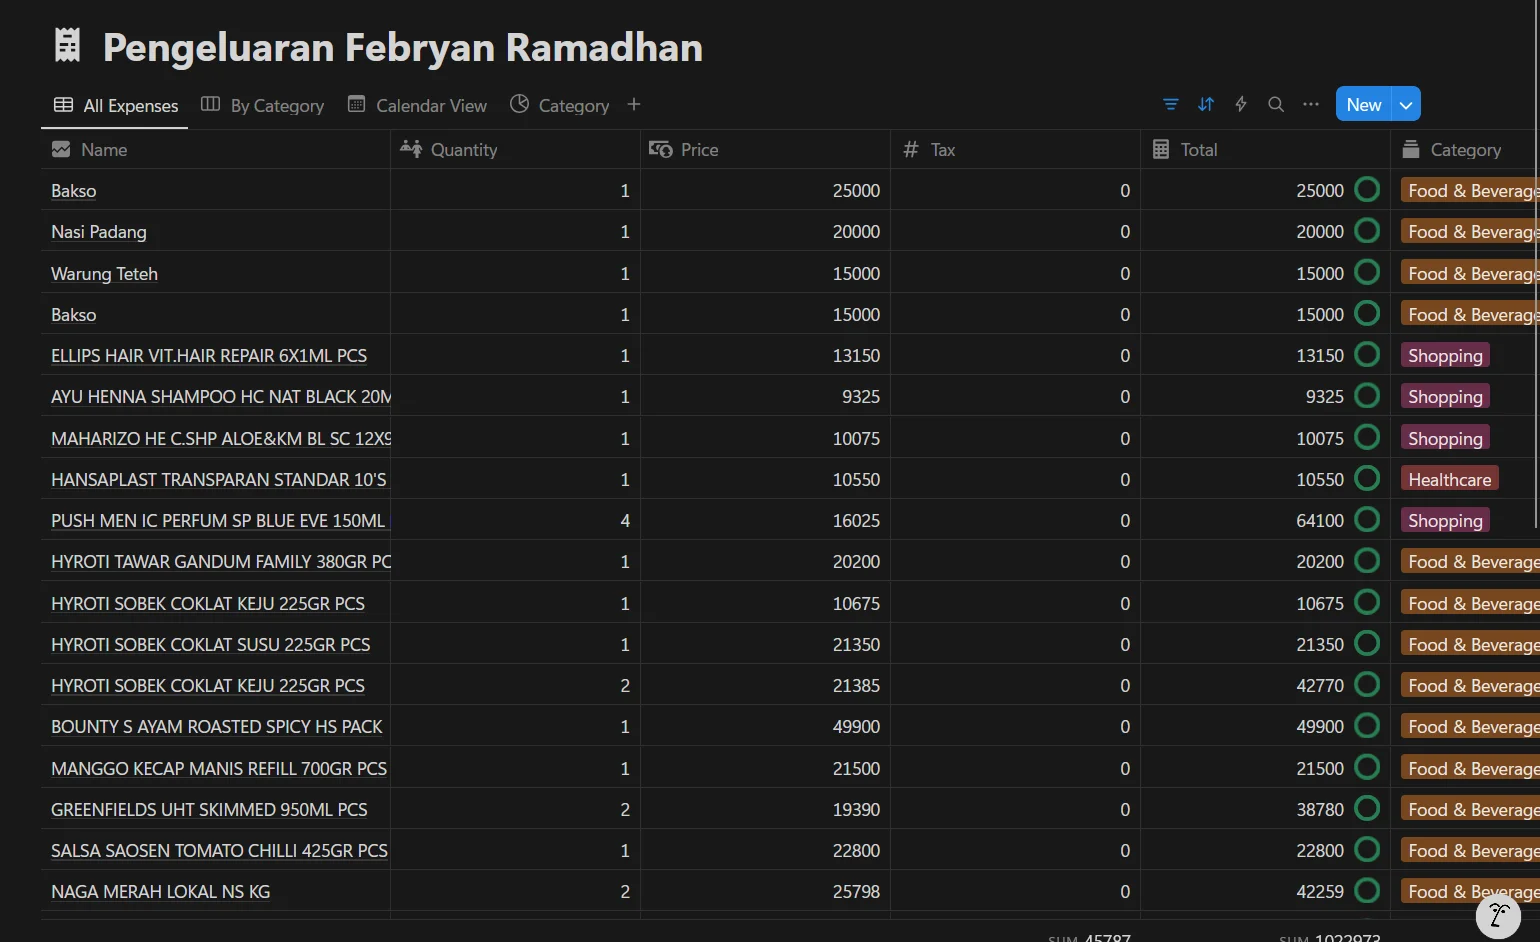Toggle the status circle for Nasi Padang
1540x942 pixels.
click(1366, 230)
